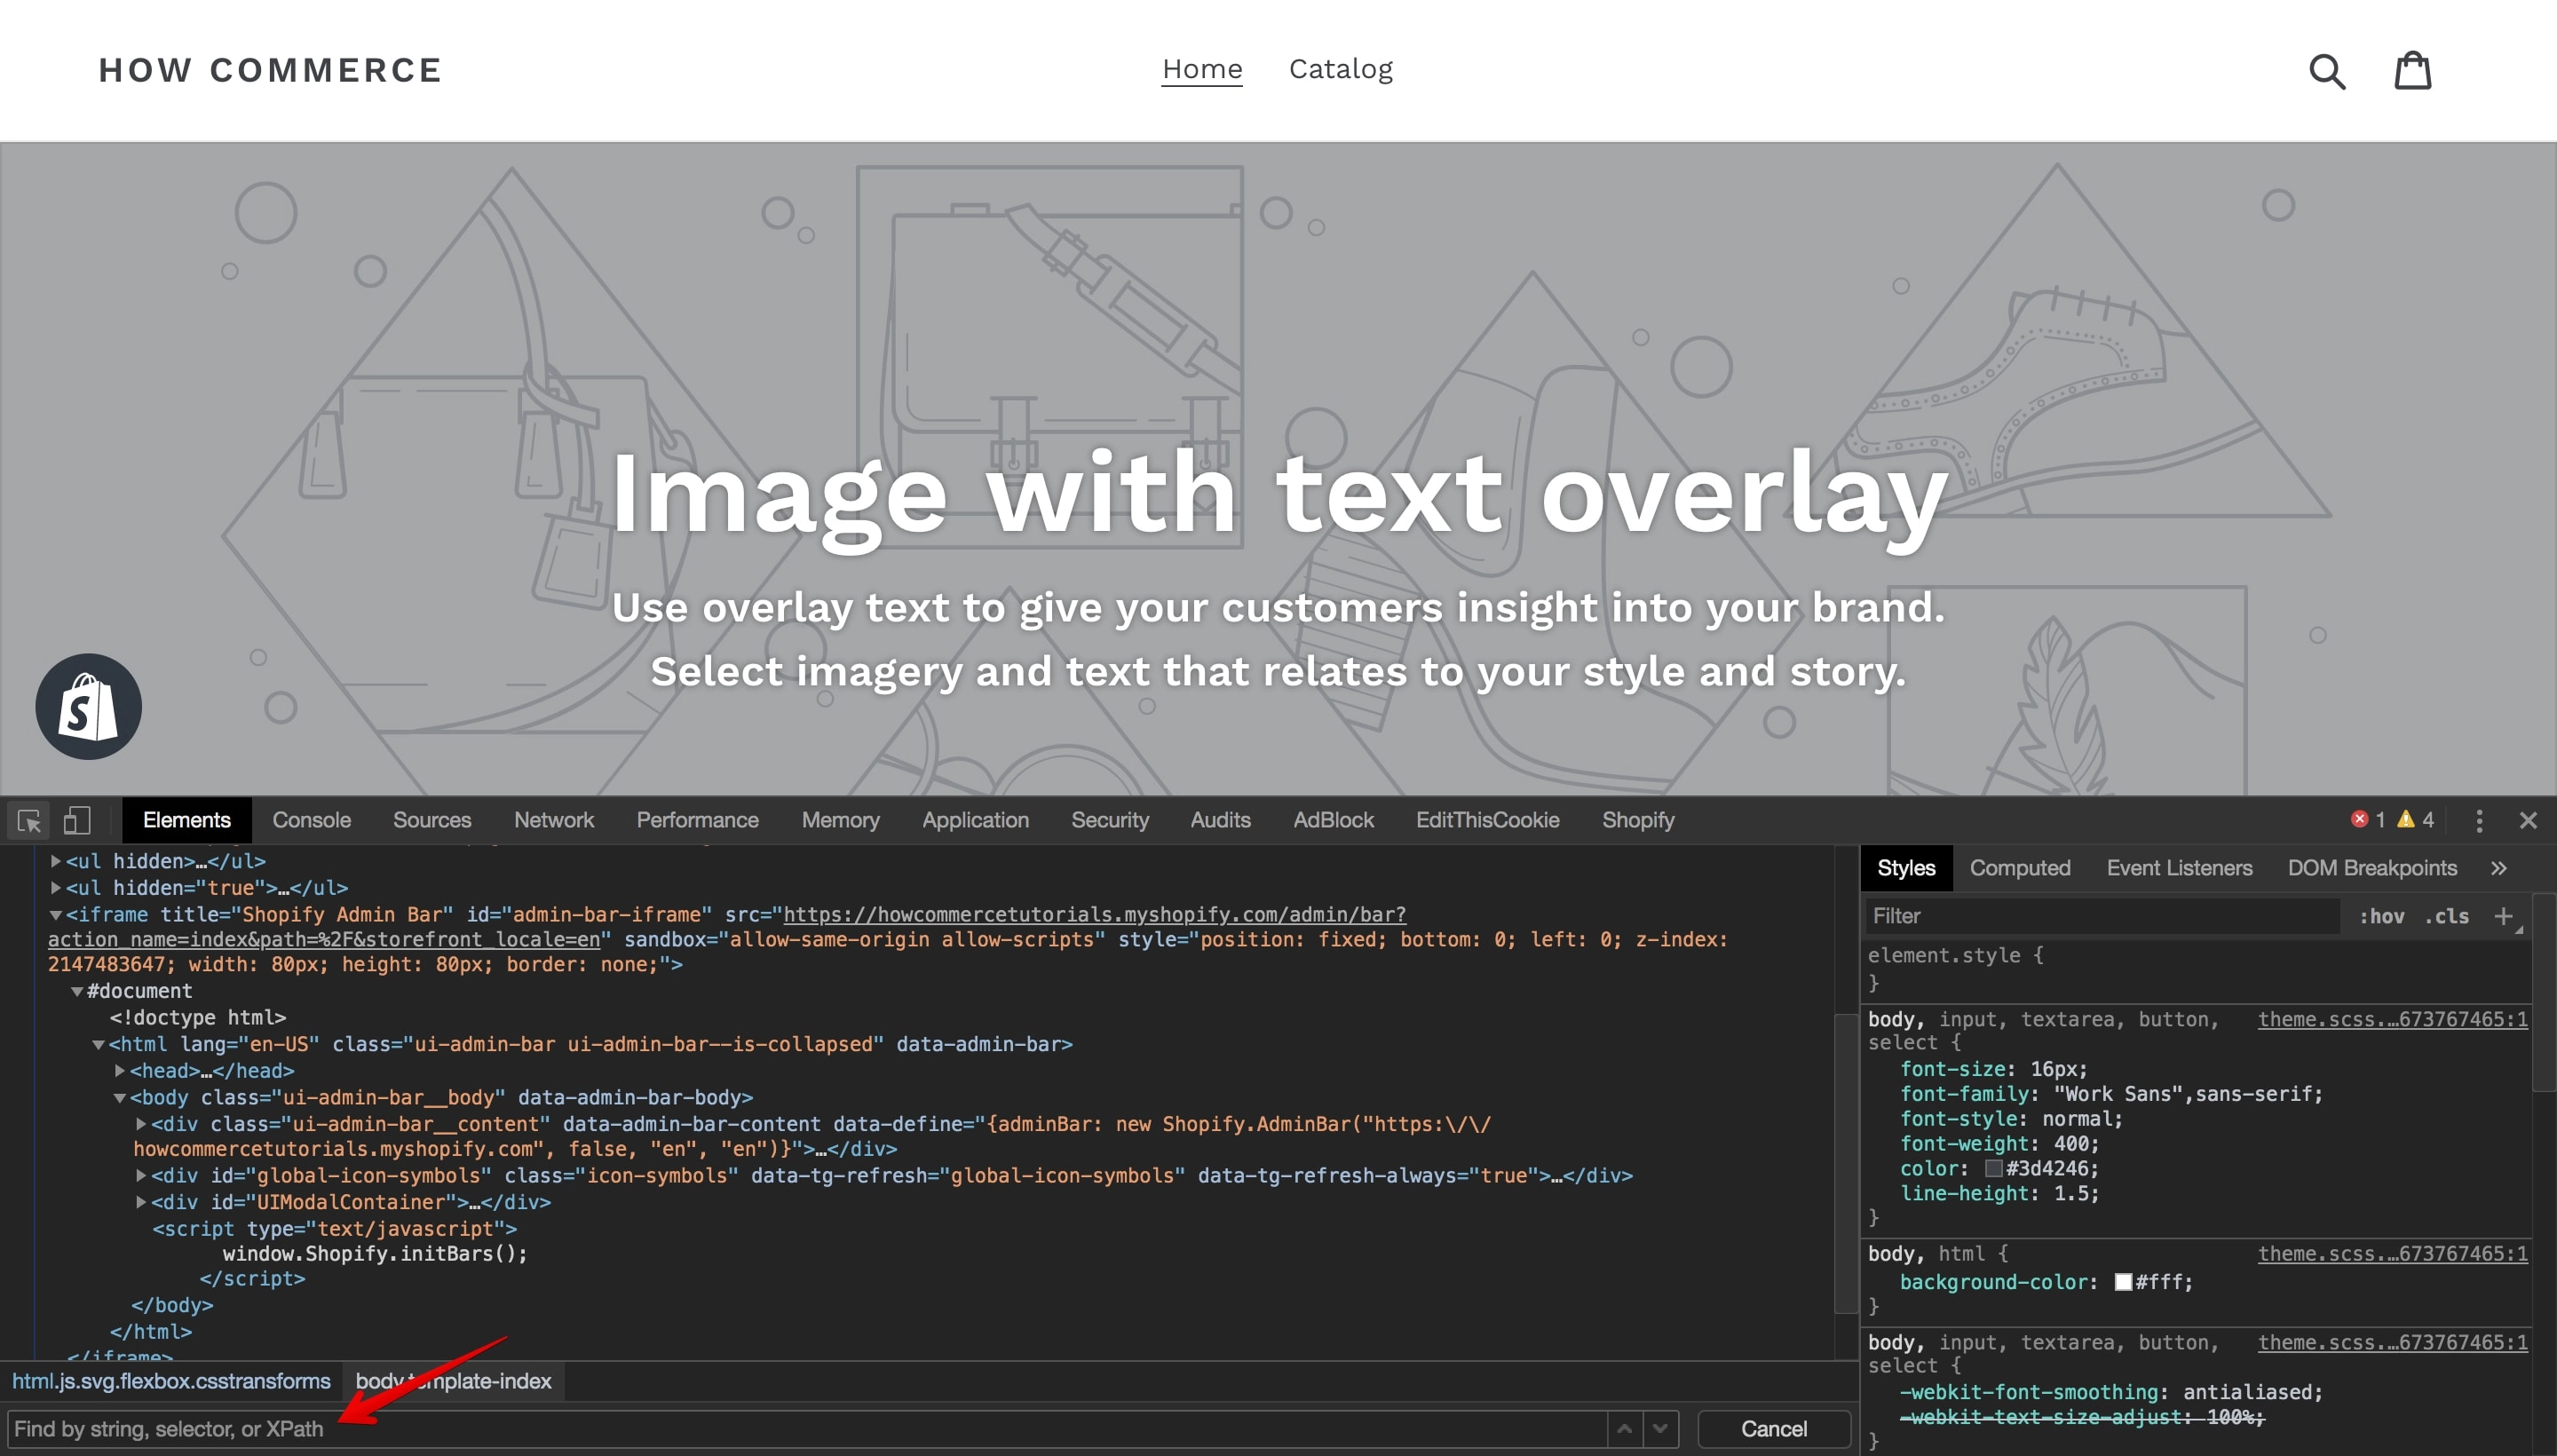This screenshot has width=2557, height=1456.
Task: Add new style rule plus icon
Action: [x=2503, y=916]
